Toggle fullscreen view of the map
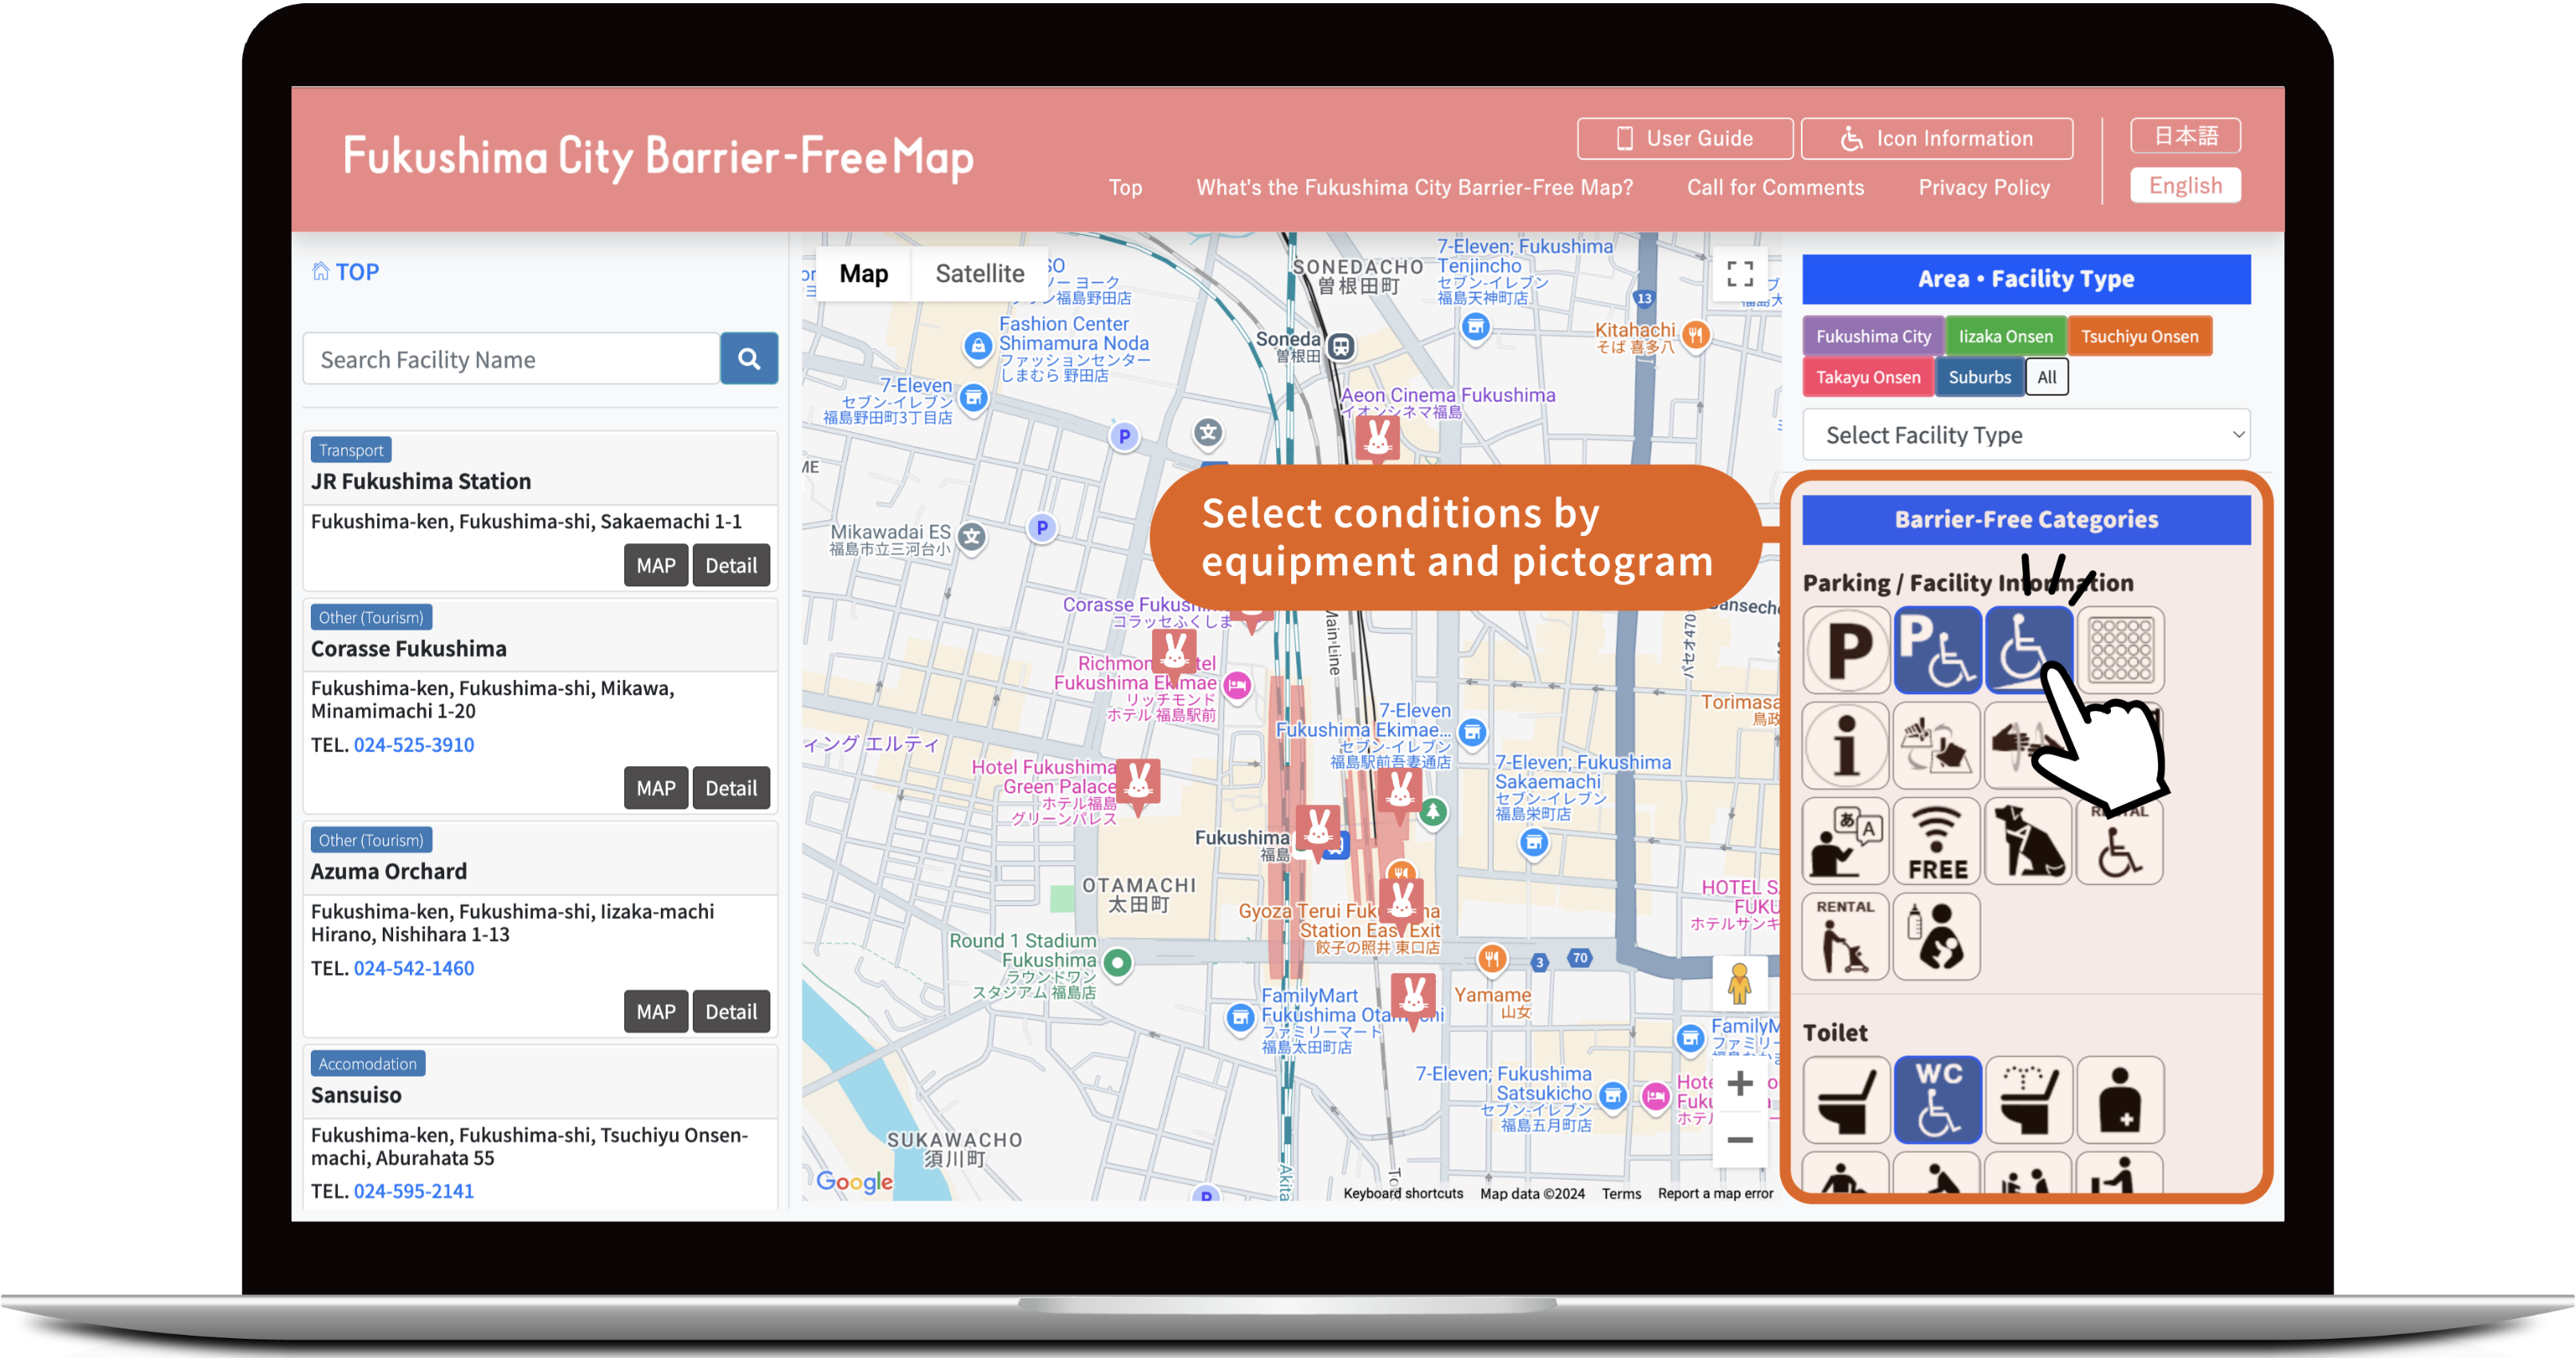Viewport: 2576px width, 1358px height. (x=1740, y=274)
